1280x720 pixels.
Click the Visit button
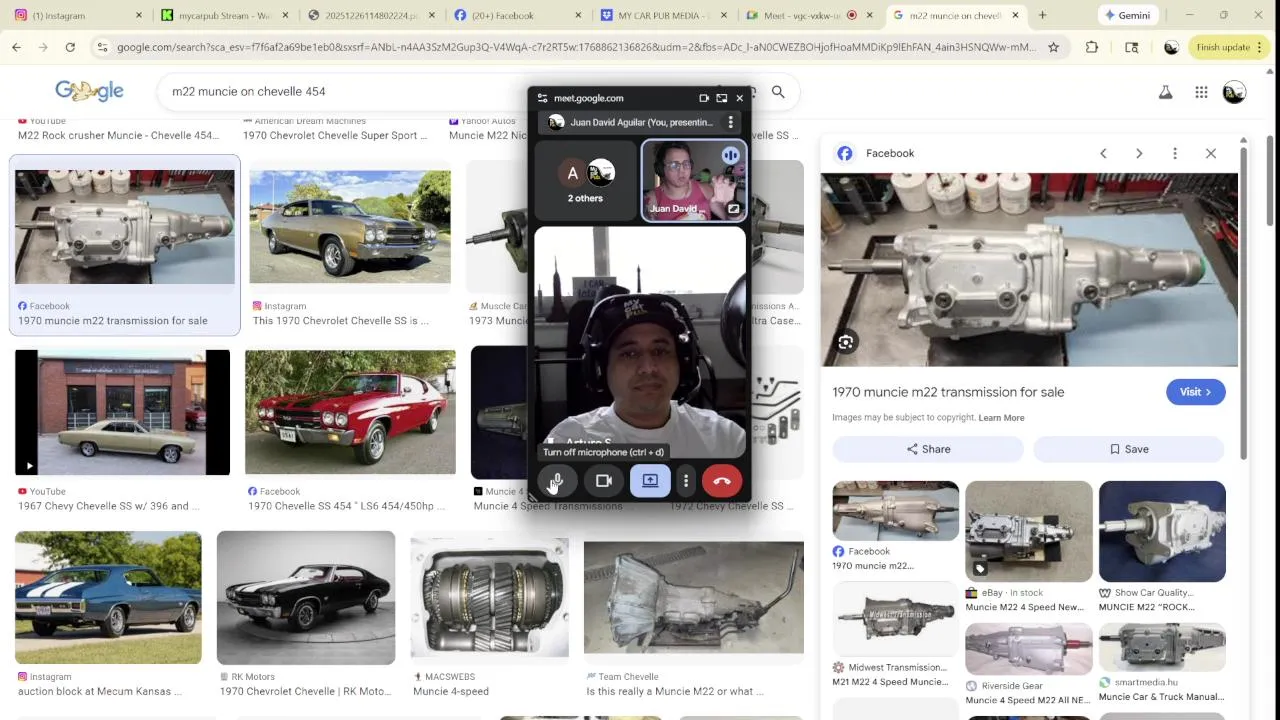(x=1195, y=392)
